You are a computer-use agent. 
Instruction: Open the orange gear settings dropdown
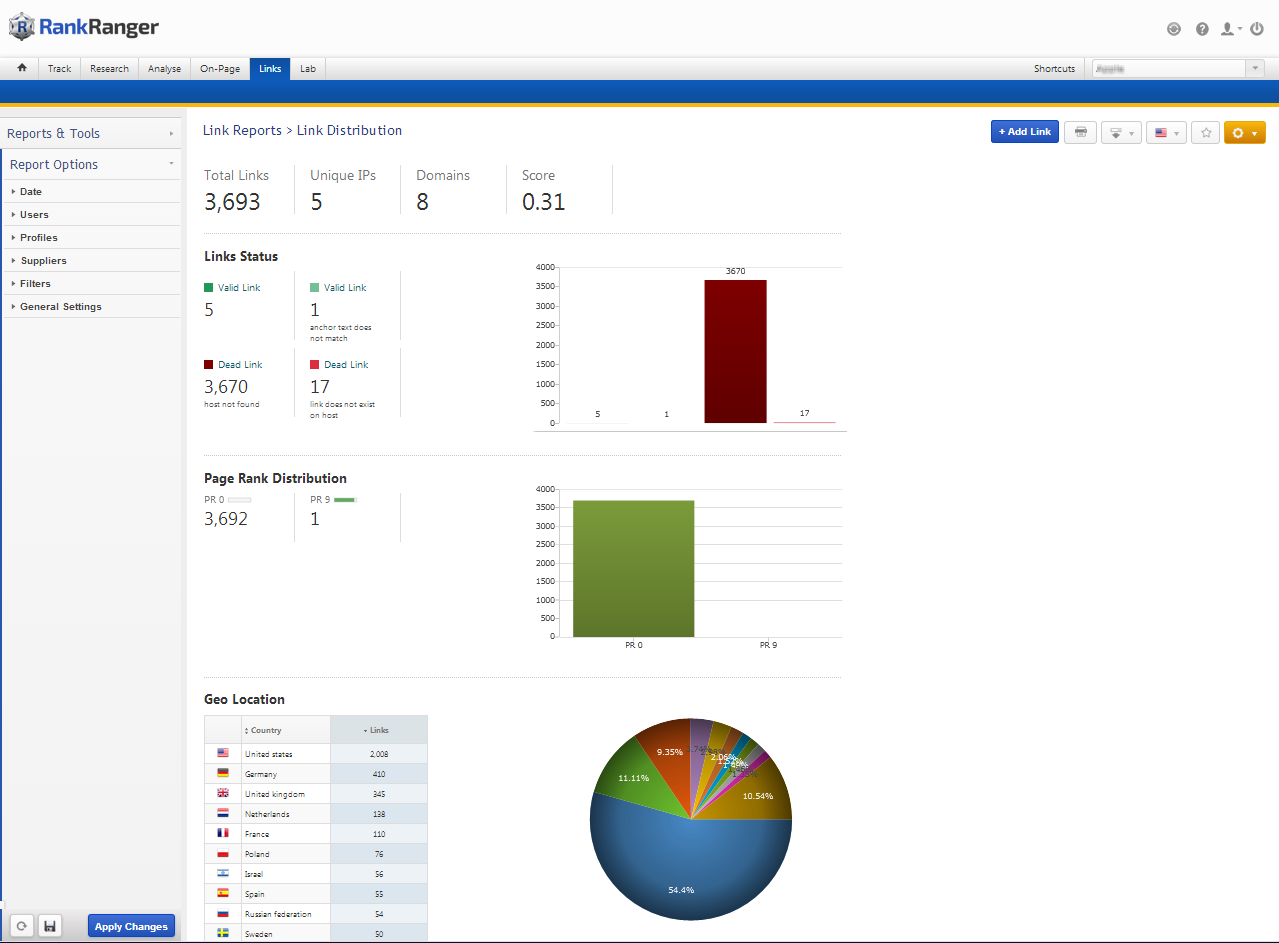(1244, 132)
